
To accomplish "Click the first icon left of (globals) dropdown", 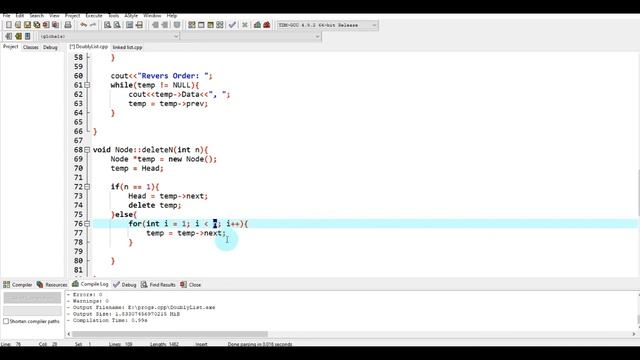I will 9,36.
